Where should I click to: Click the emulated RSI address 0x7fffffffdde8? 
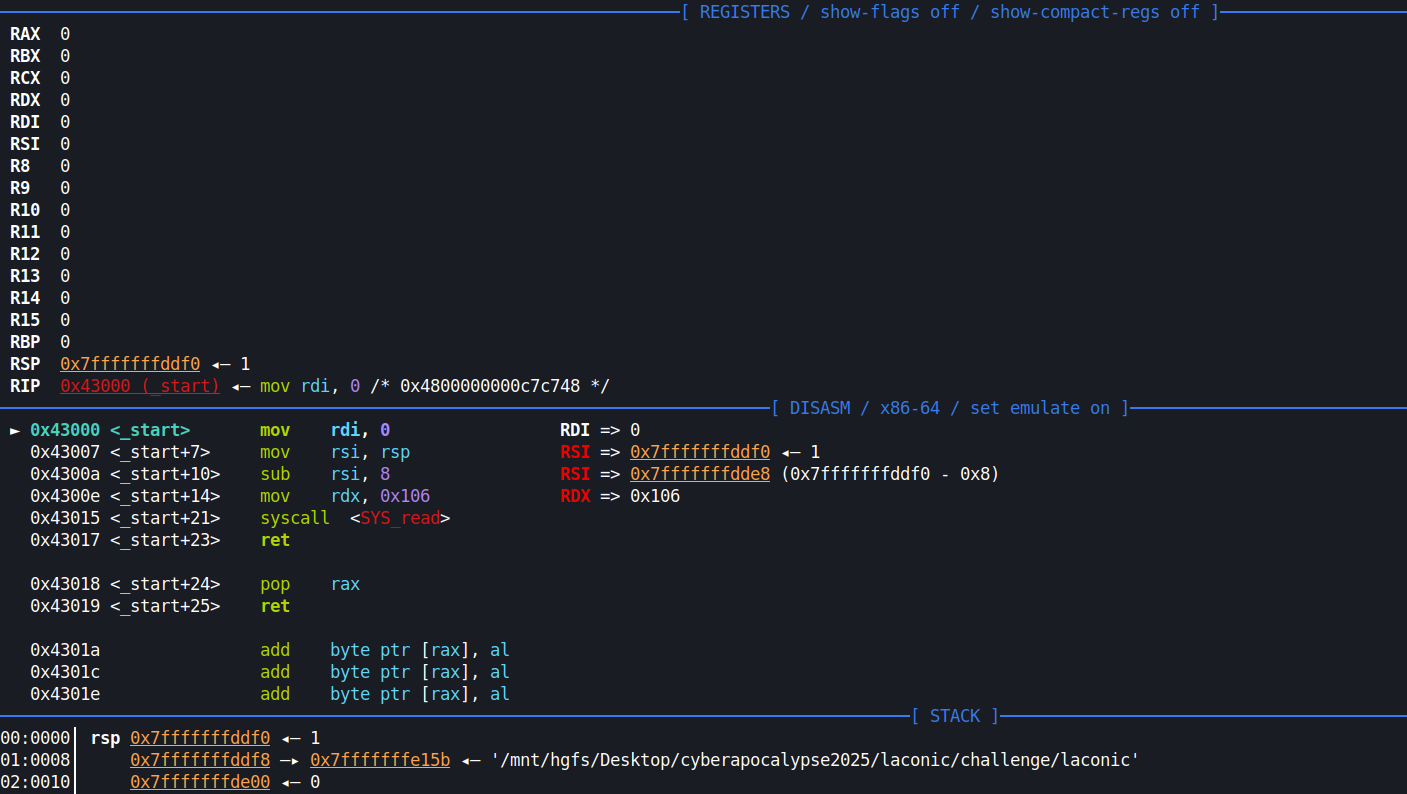coord(700,474)
